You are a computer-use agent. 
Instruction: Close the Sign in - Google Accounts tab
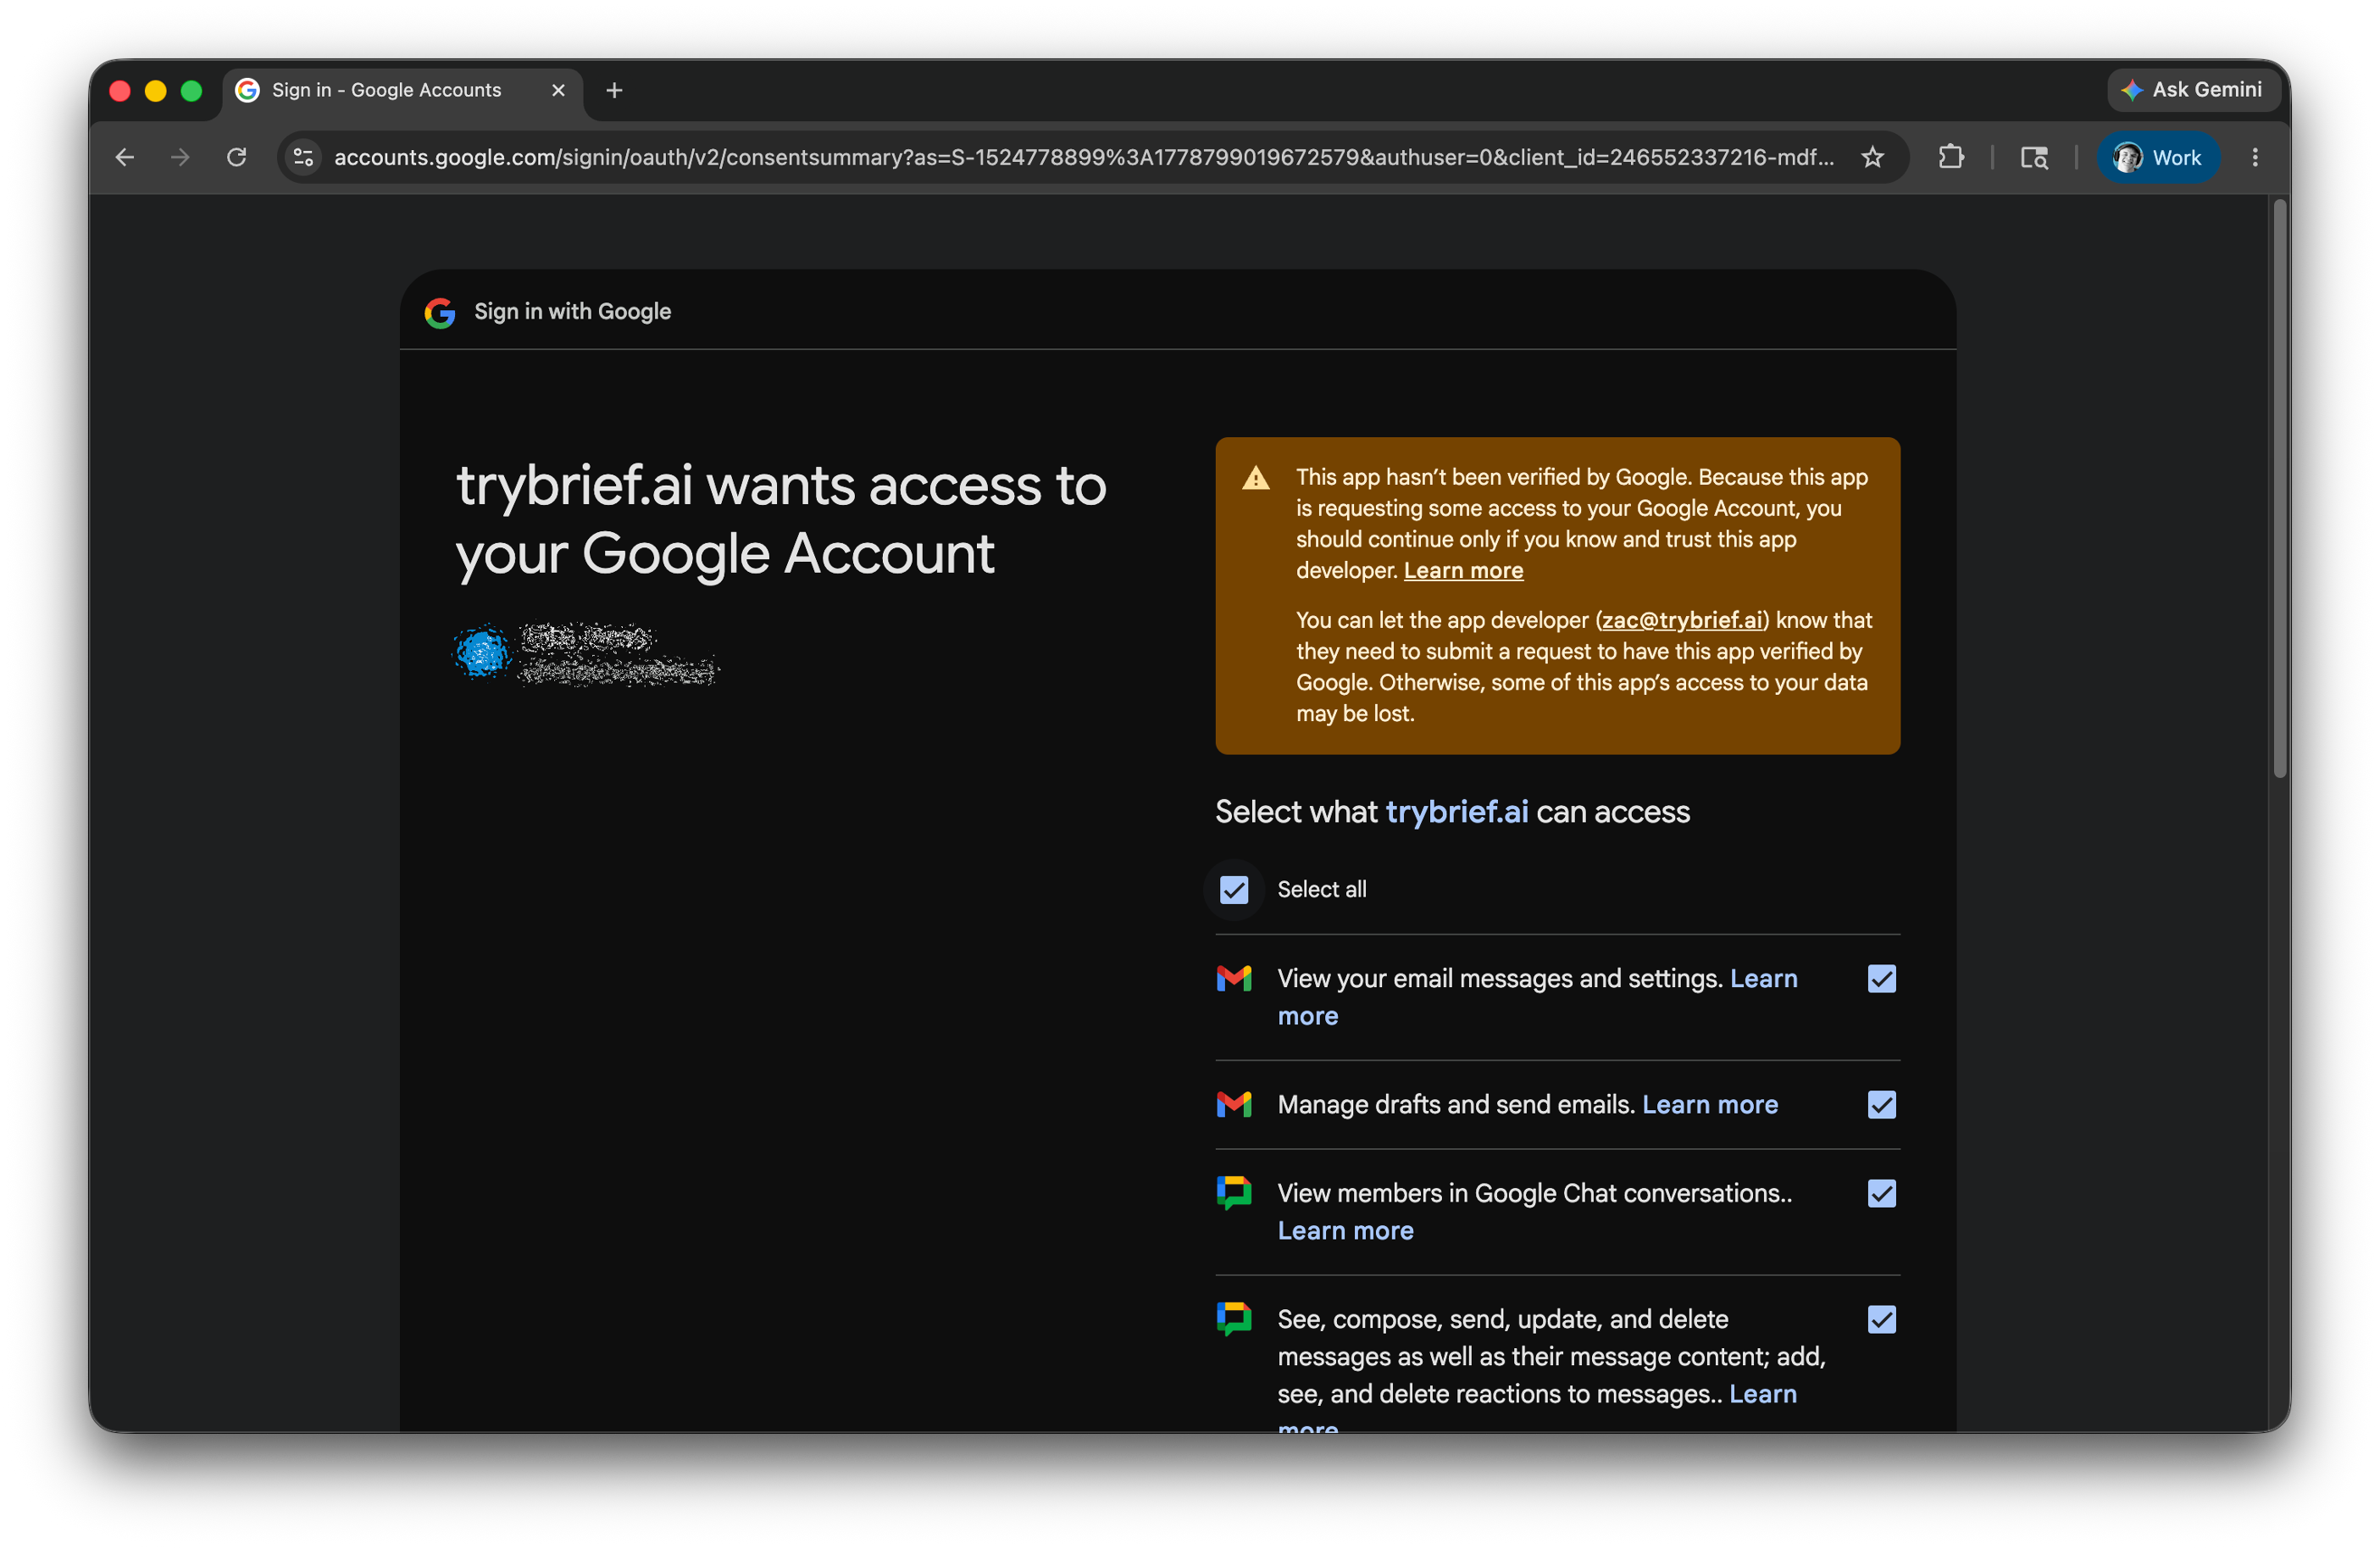coord(558,90)
